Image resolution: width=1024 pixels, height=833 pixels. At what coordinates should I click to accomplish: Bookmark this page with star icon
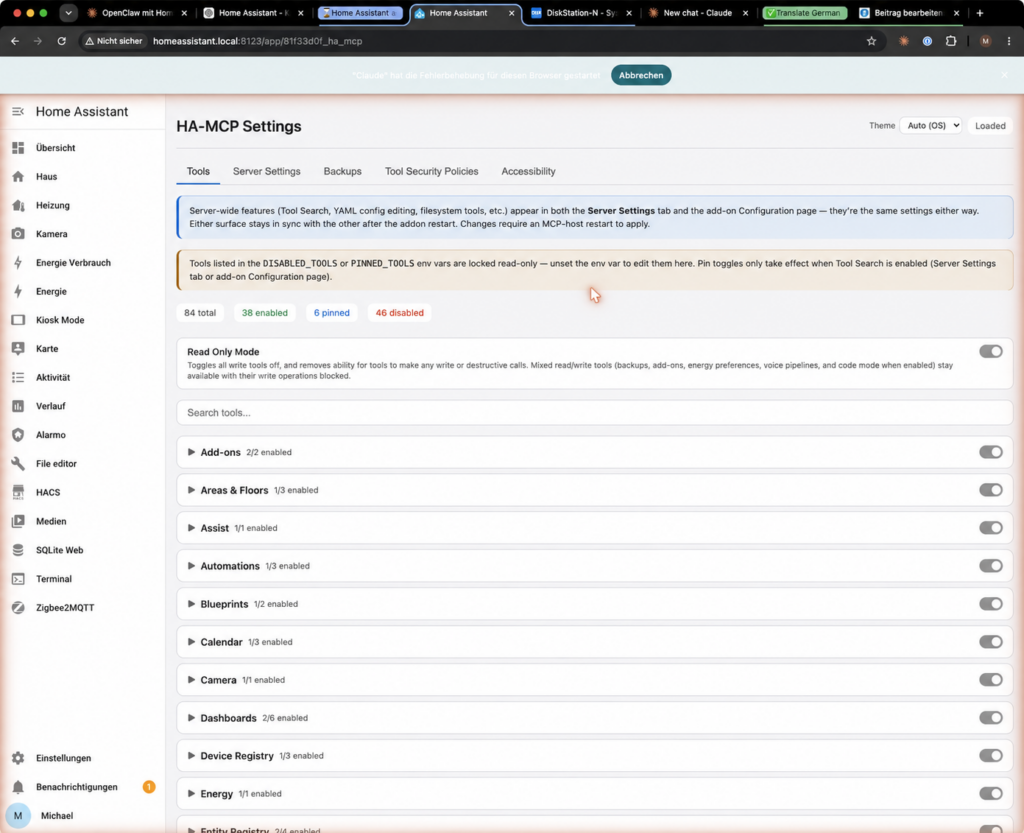coord(871,41)
